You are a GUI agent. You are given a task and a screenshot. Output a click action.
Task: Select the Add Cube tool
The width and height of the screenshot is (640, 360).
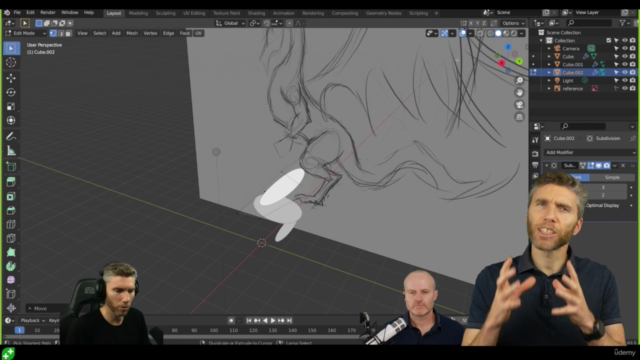[11, 167]
